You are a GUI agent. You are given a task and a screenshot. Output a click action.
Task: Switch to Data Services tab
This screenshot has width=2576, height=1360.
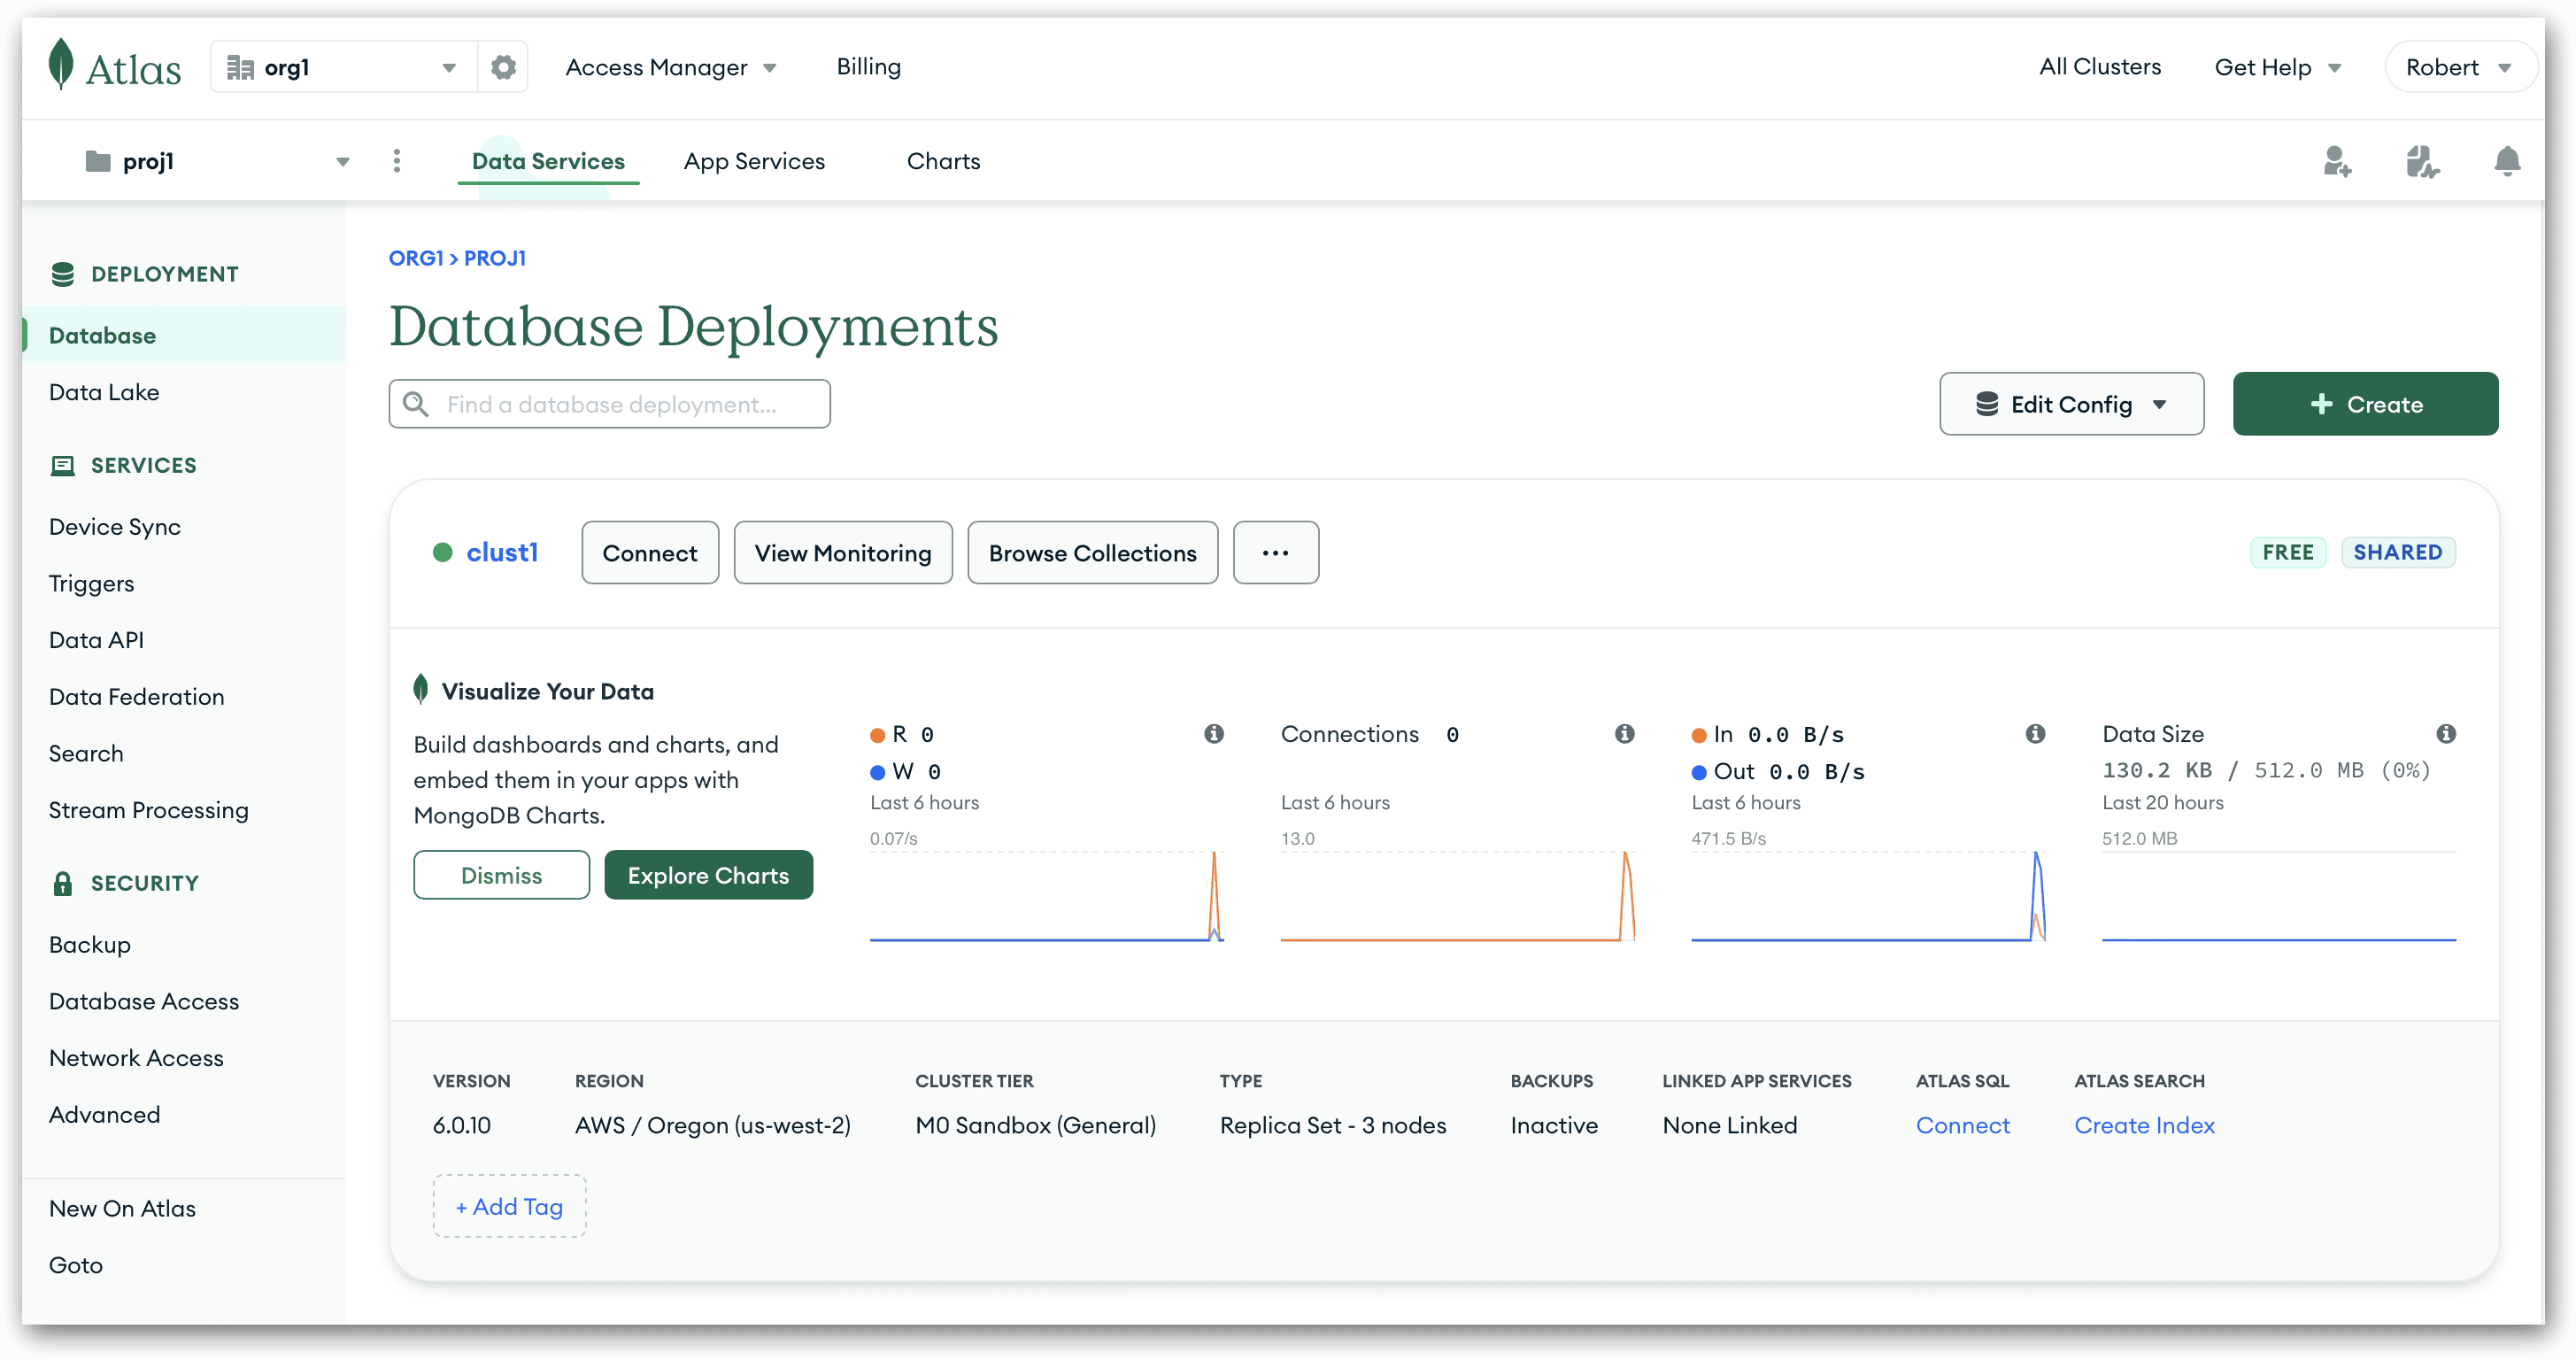click(x=548, y=161)
